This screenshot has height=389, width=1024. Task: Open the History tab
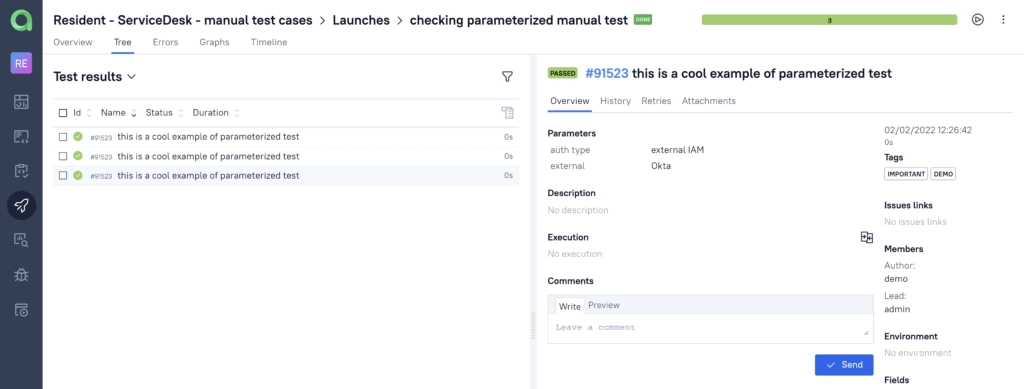point(615,101)
